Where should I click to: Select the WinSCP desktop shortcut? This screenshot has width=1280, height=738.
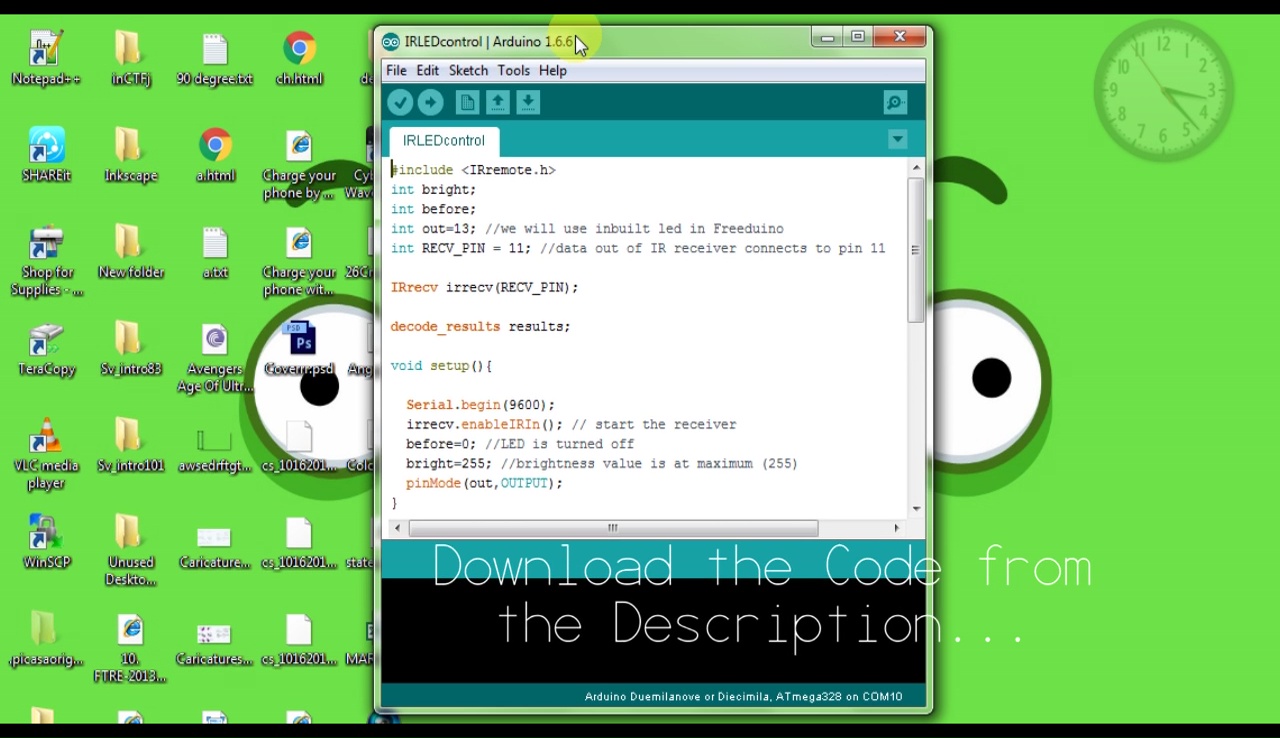(46, 543)
